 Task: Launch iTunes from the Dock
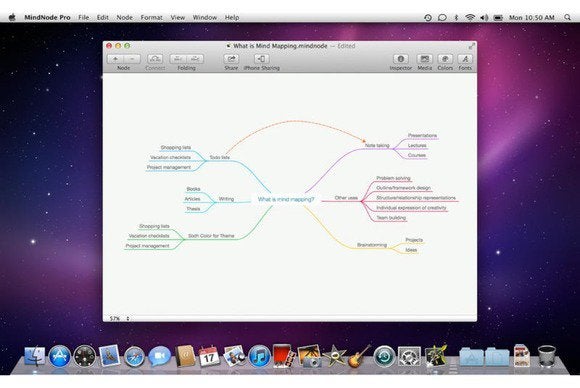tap(259, 356)
